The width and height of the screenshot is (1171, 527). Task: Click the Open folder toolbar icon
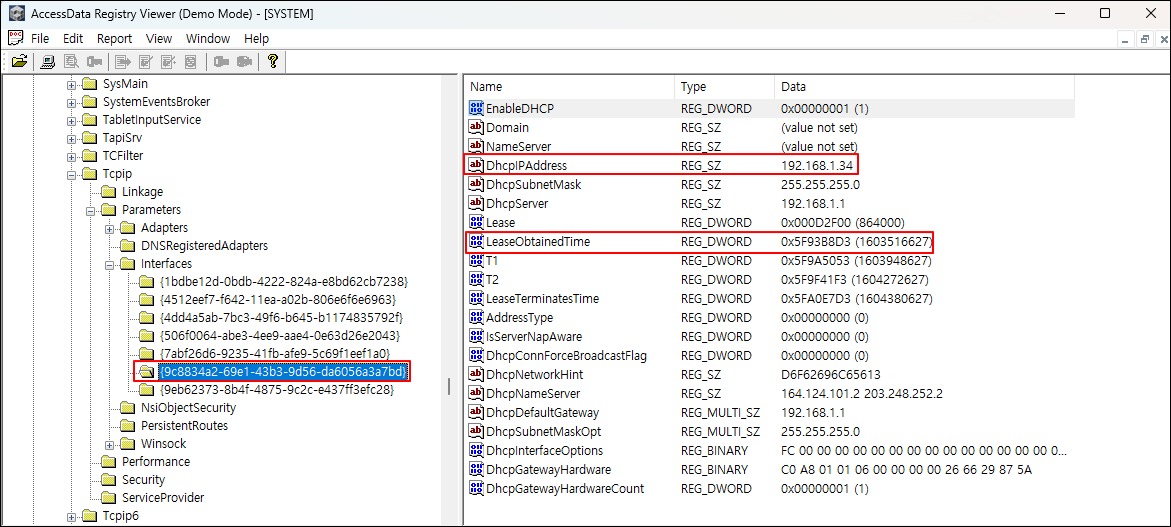pyautogui.click(x=19, y=61)
